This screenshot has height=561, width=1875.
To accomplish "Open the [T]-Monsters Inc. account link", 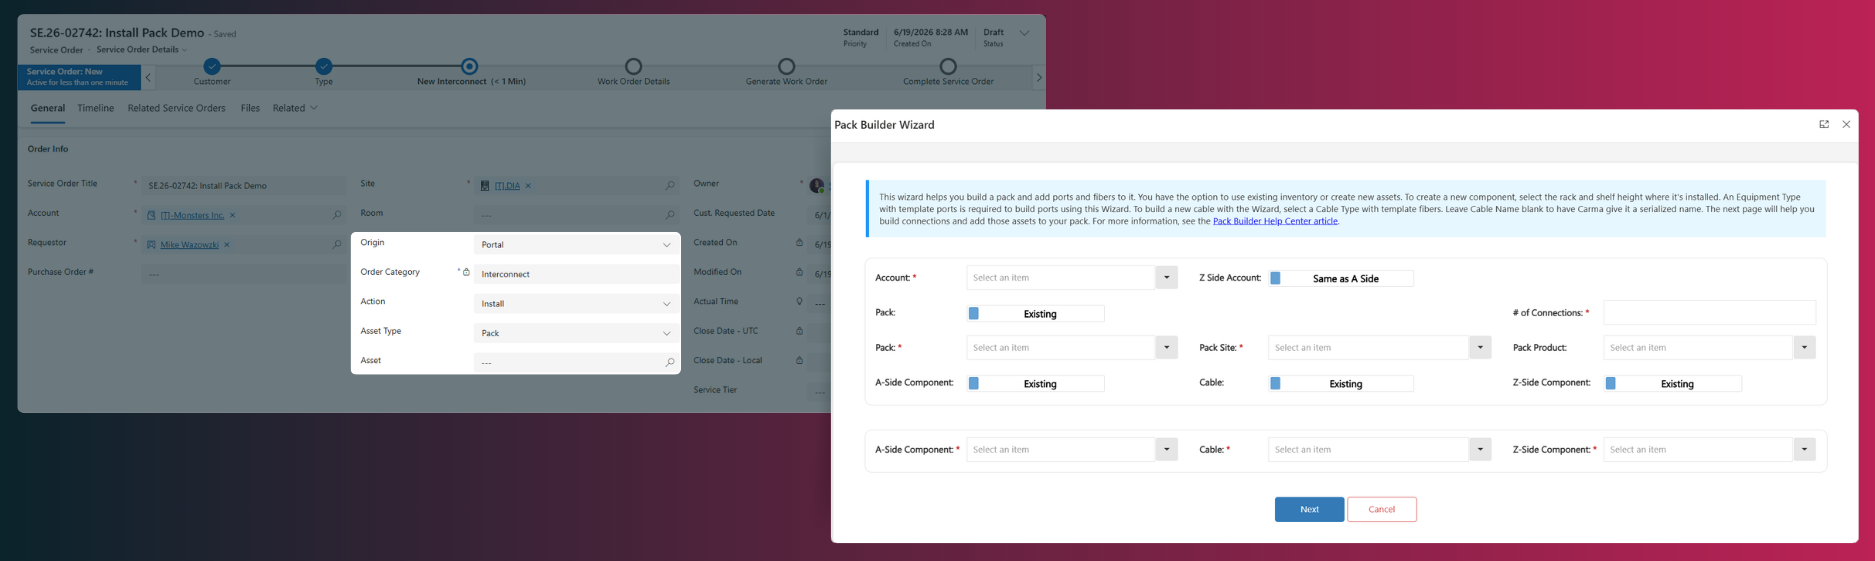I will pos(192,215).
